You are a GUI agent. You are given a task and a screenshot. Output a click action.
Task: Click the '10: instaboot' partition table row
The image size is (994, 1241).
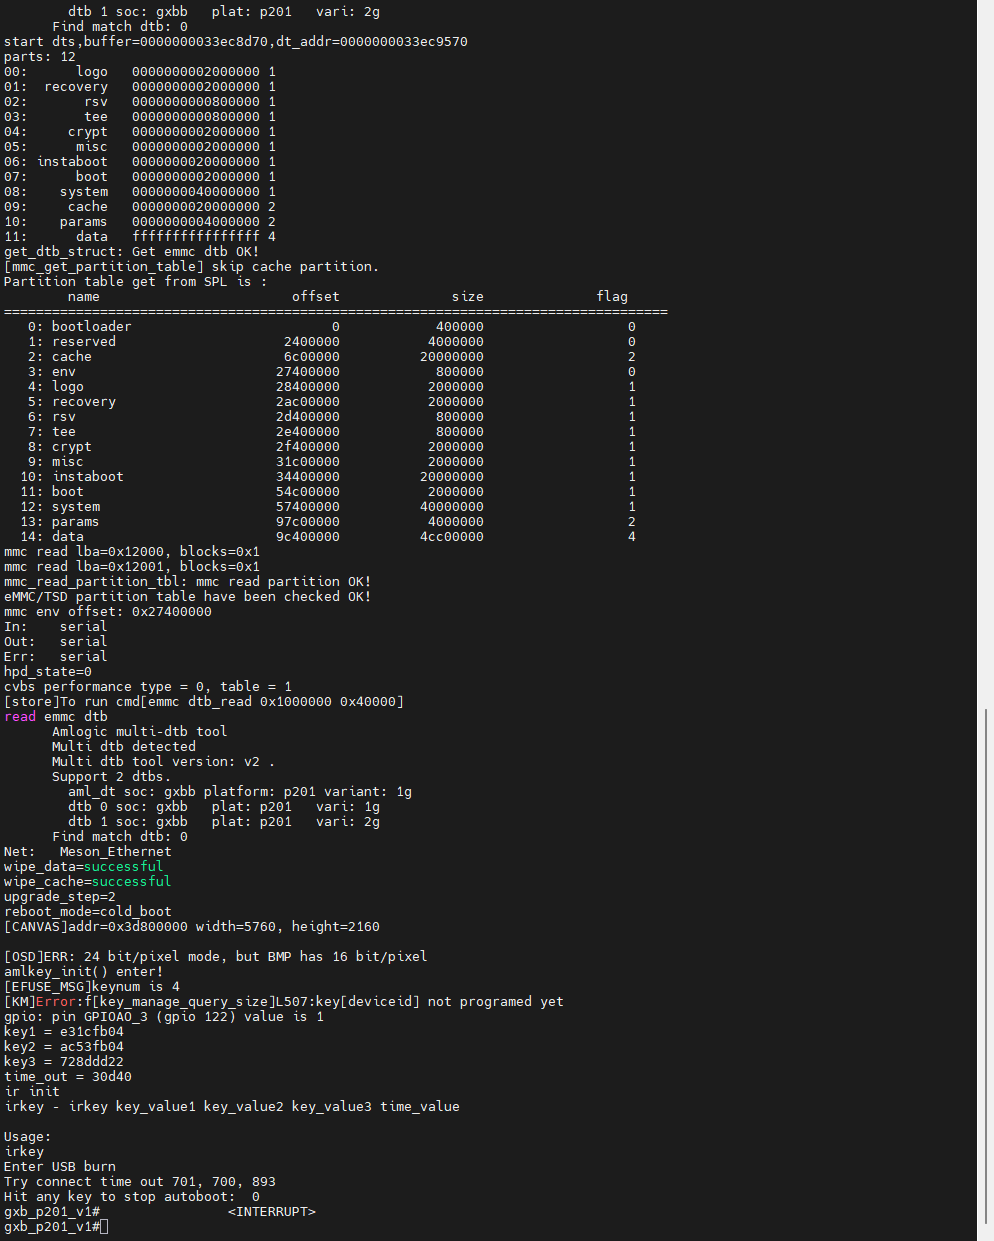tap(328, 477)
